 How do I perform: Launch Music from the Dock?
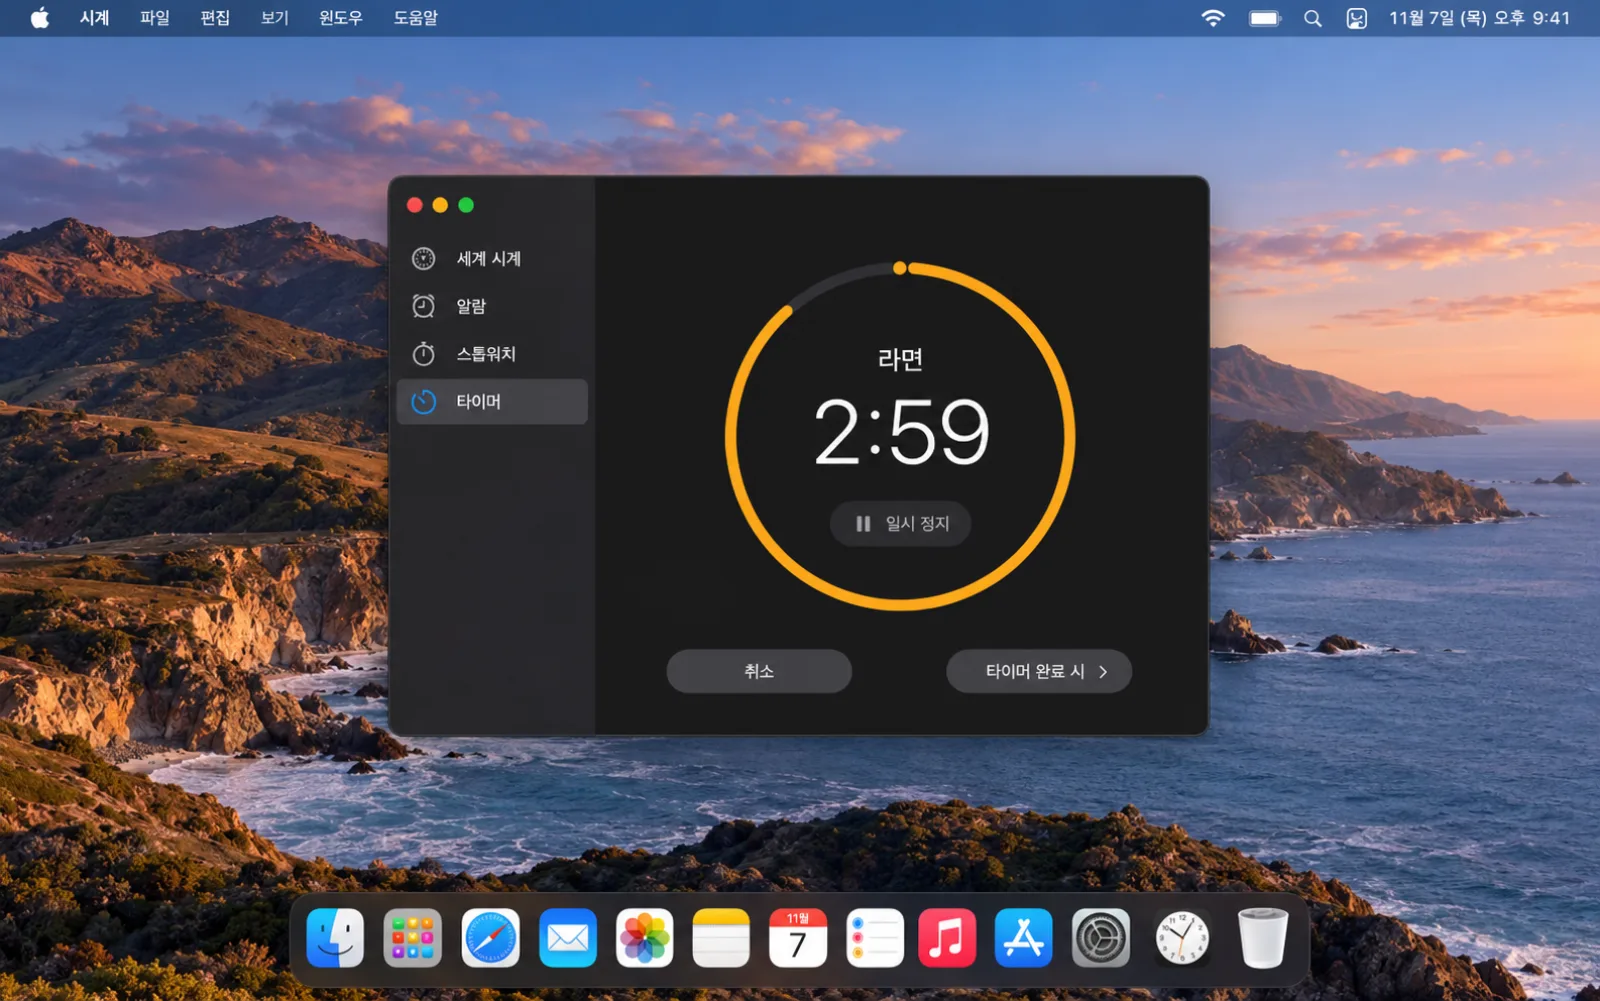(947, 938)
